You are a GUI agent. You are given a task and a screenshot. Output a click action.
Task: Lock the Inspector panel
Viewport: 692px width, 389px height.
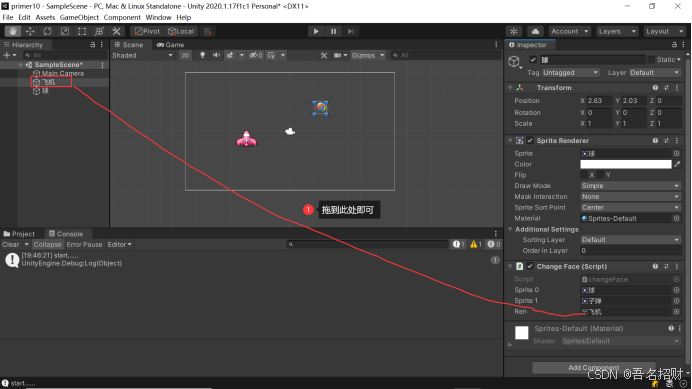click(x=674, y=45)
